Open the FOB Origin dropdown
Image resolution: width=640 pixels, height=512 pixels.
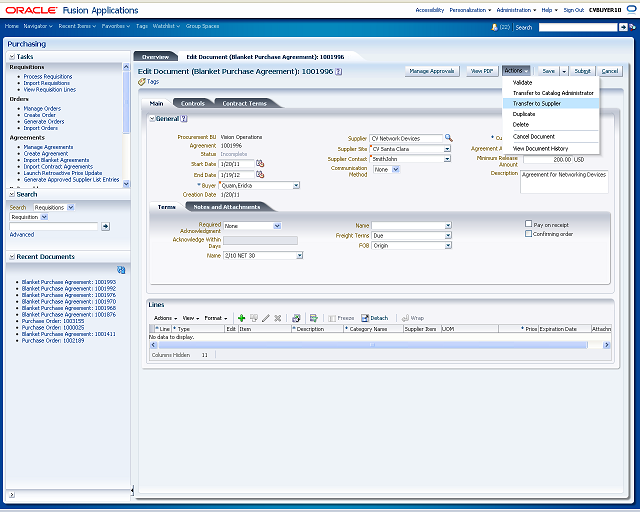click(448, 245)
